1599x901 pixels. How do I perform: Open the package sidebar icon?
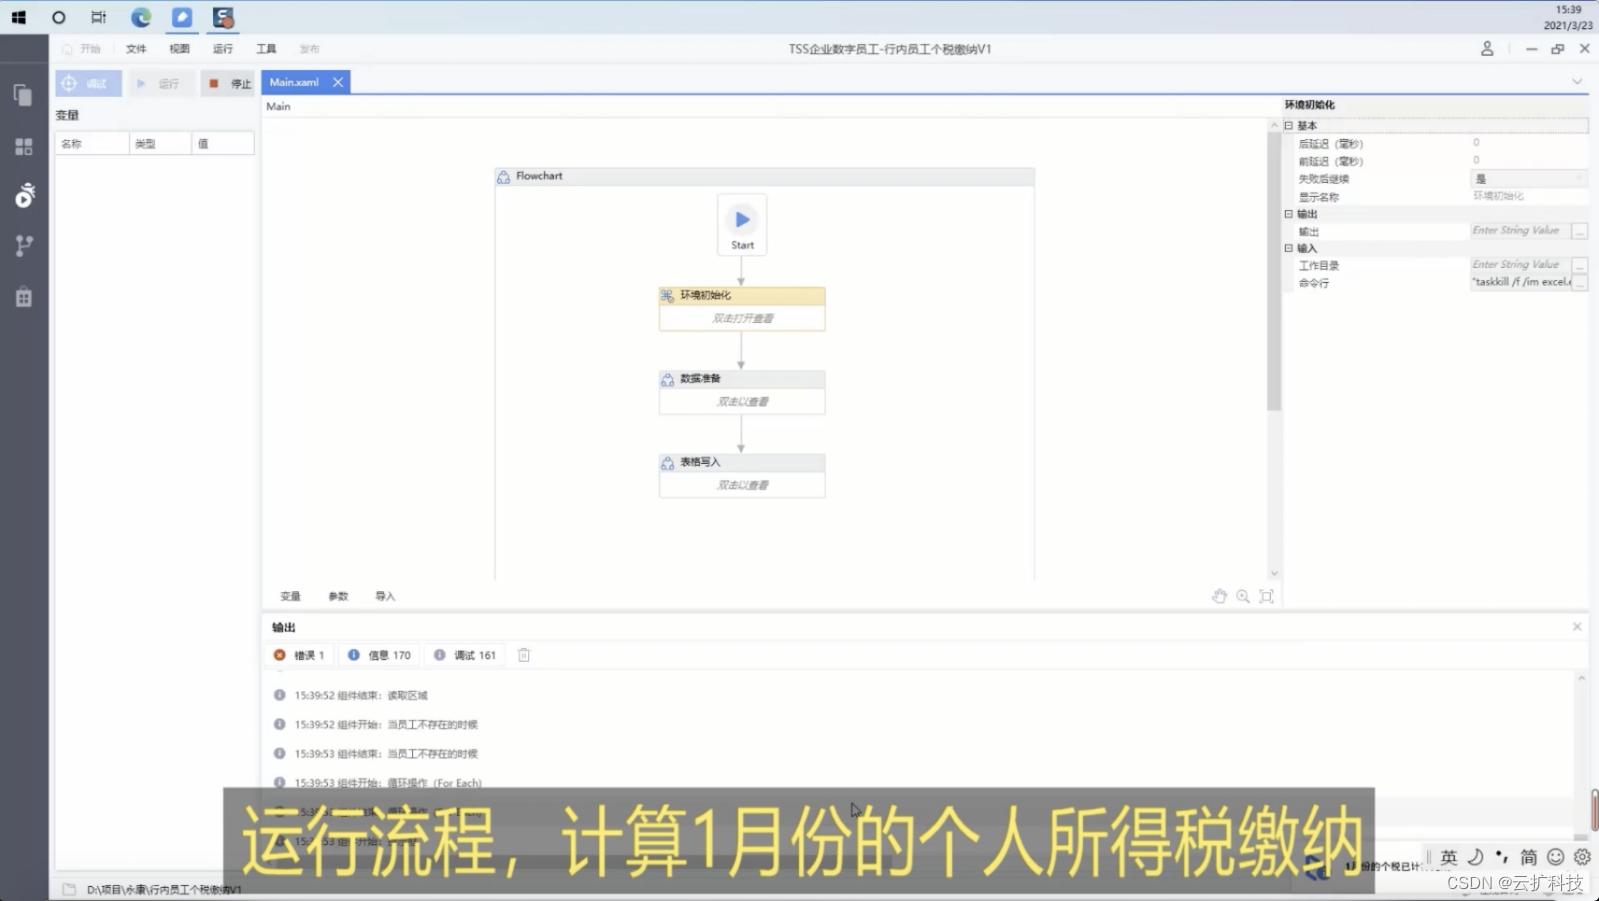(x=24, y=297)
